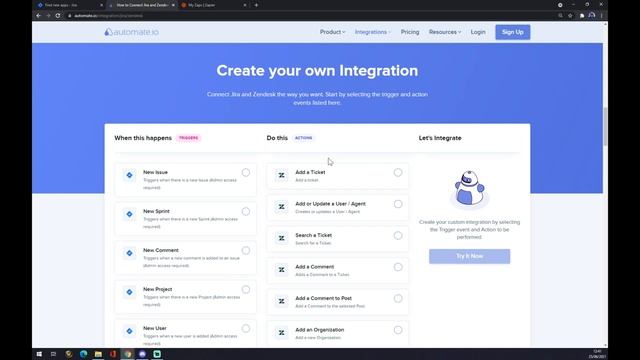
Task: Click the Let's Integrate heading
Action: 440,138
